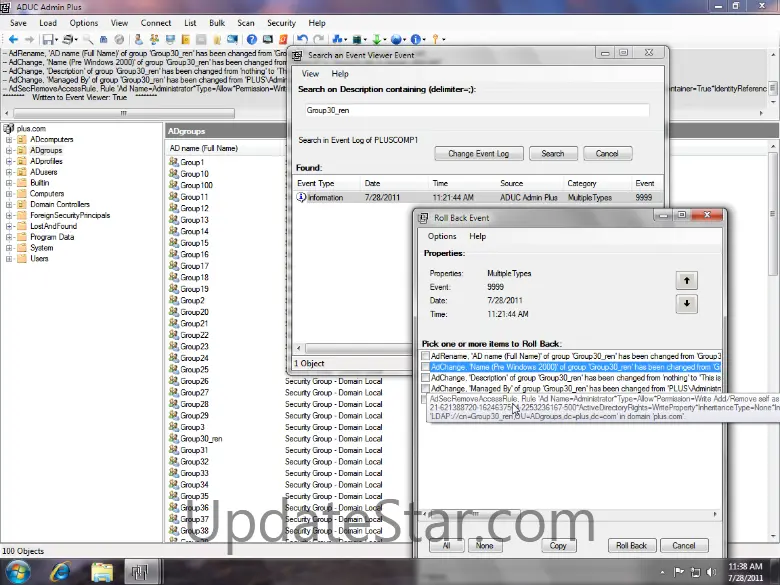Click the gray Forward arrow toolbar icon

click(x=30, y=39)
